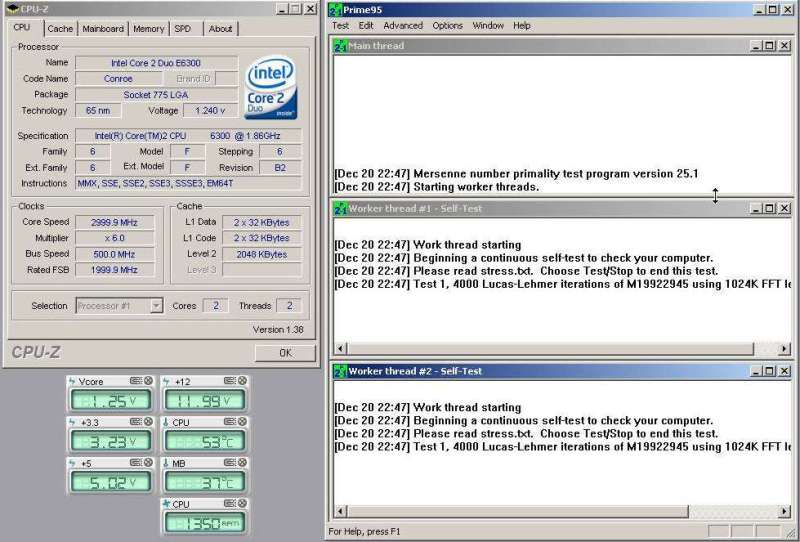
Task: Close the CPU fan RPM gauge
Action: pos(242,503)
